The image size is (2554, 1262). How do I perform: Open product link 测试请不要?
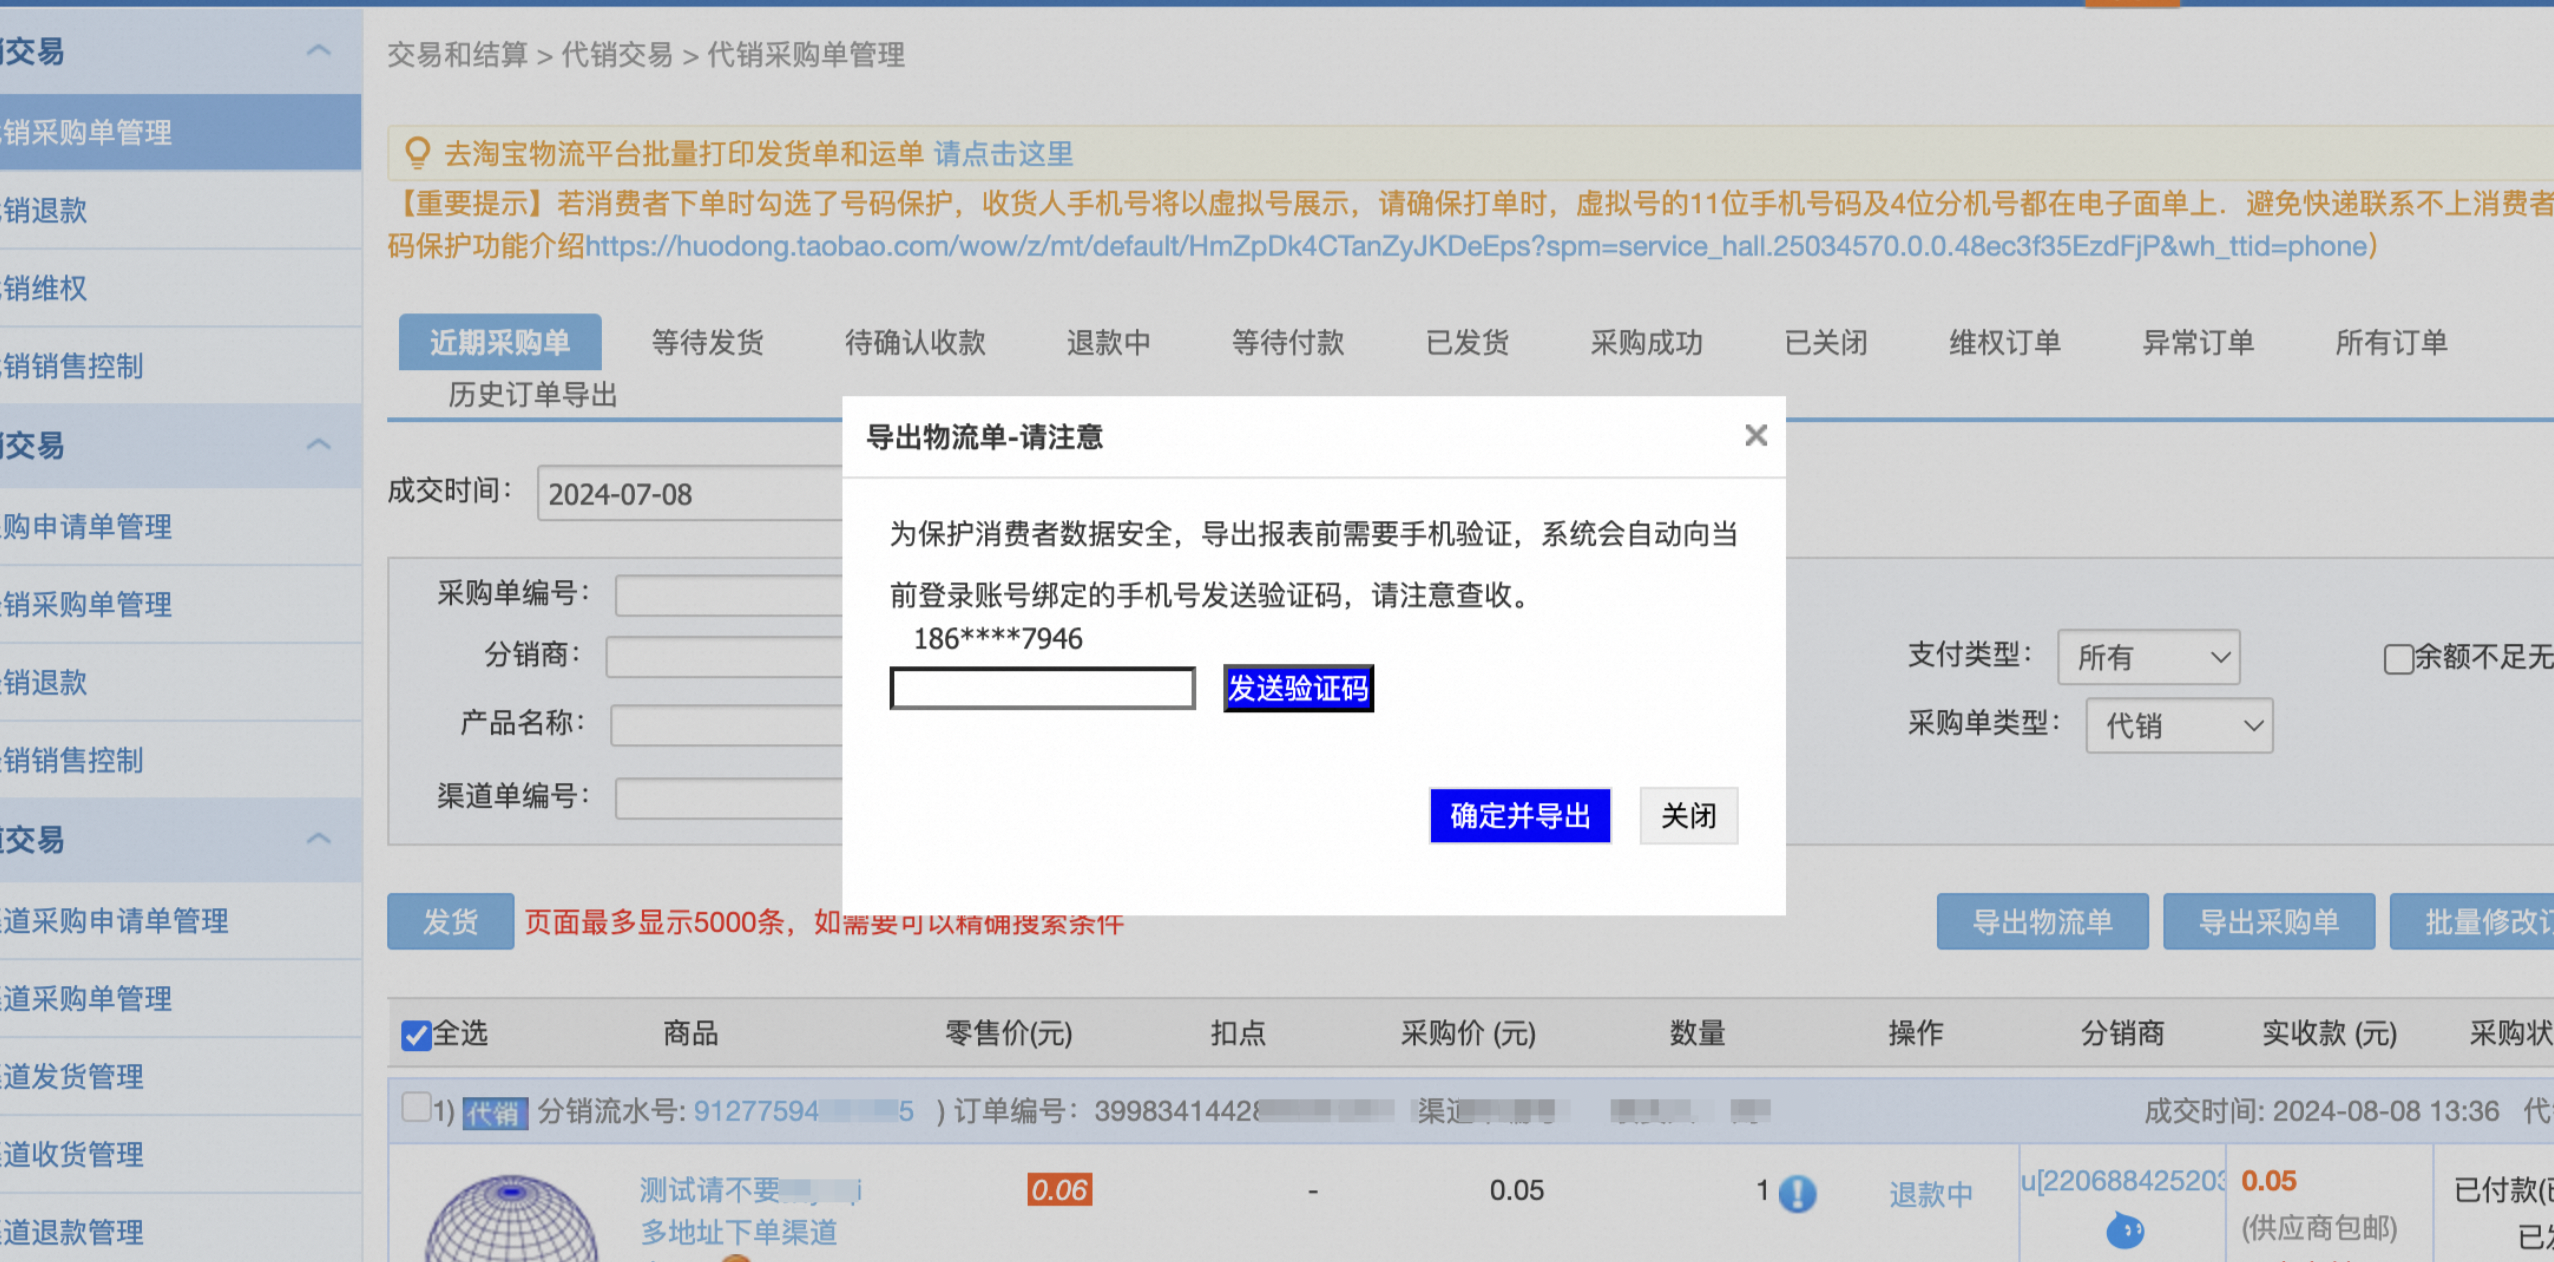[x=750, y=1189]
